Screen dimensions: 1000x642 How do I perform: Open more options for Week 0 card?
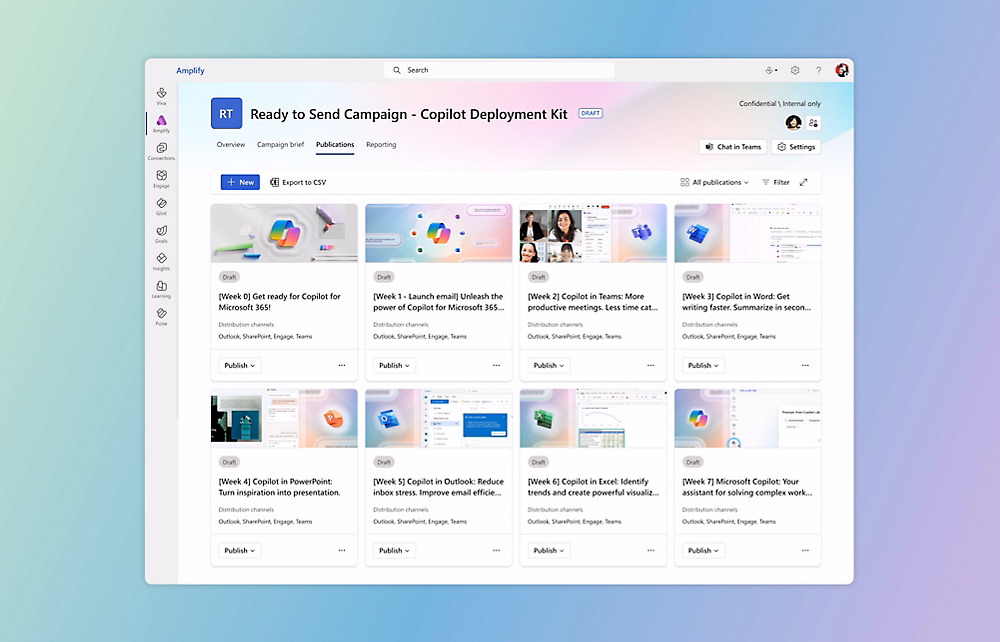tap(342, 365)
